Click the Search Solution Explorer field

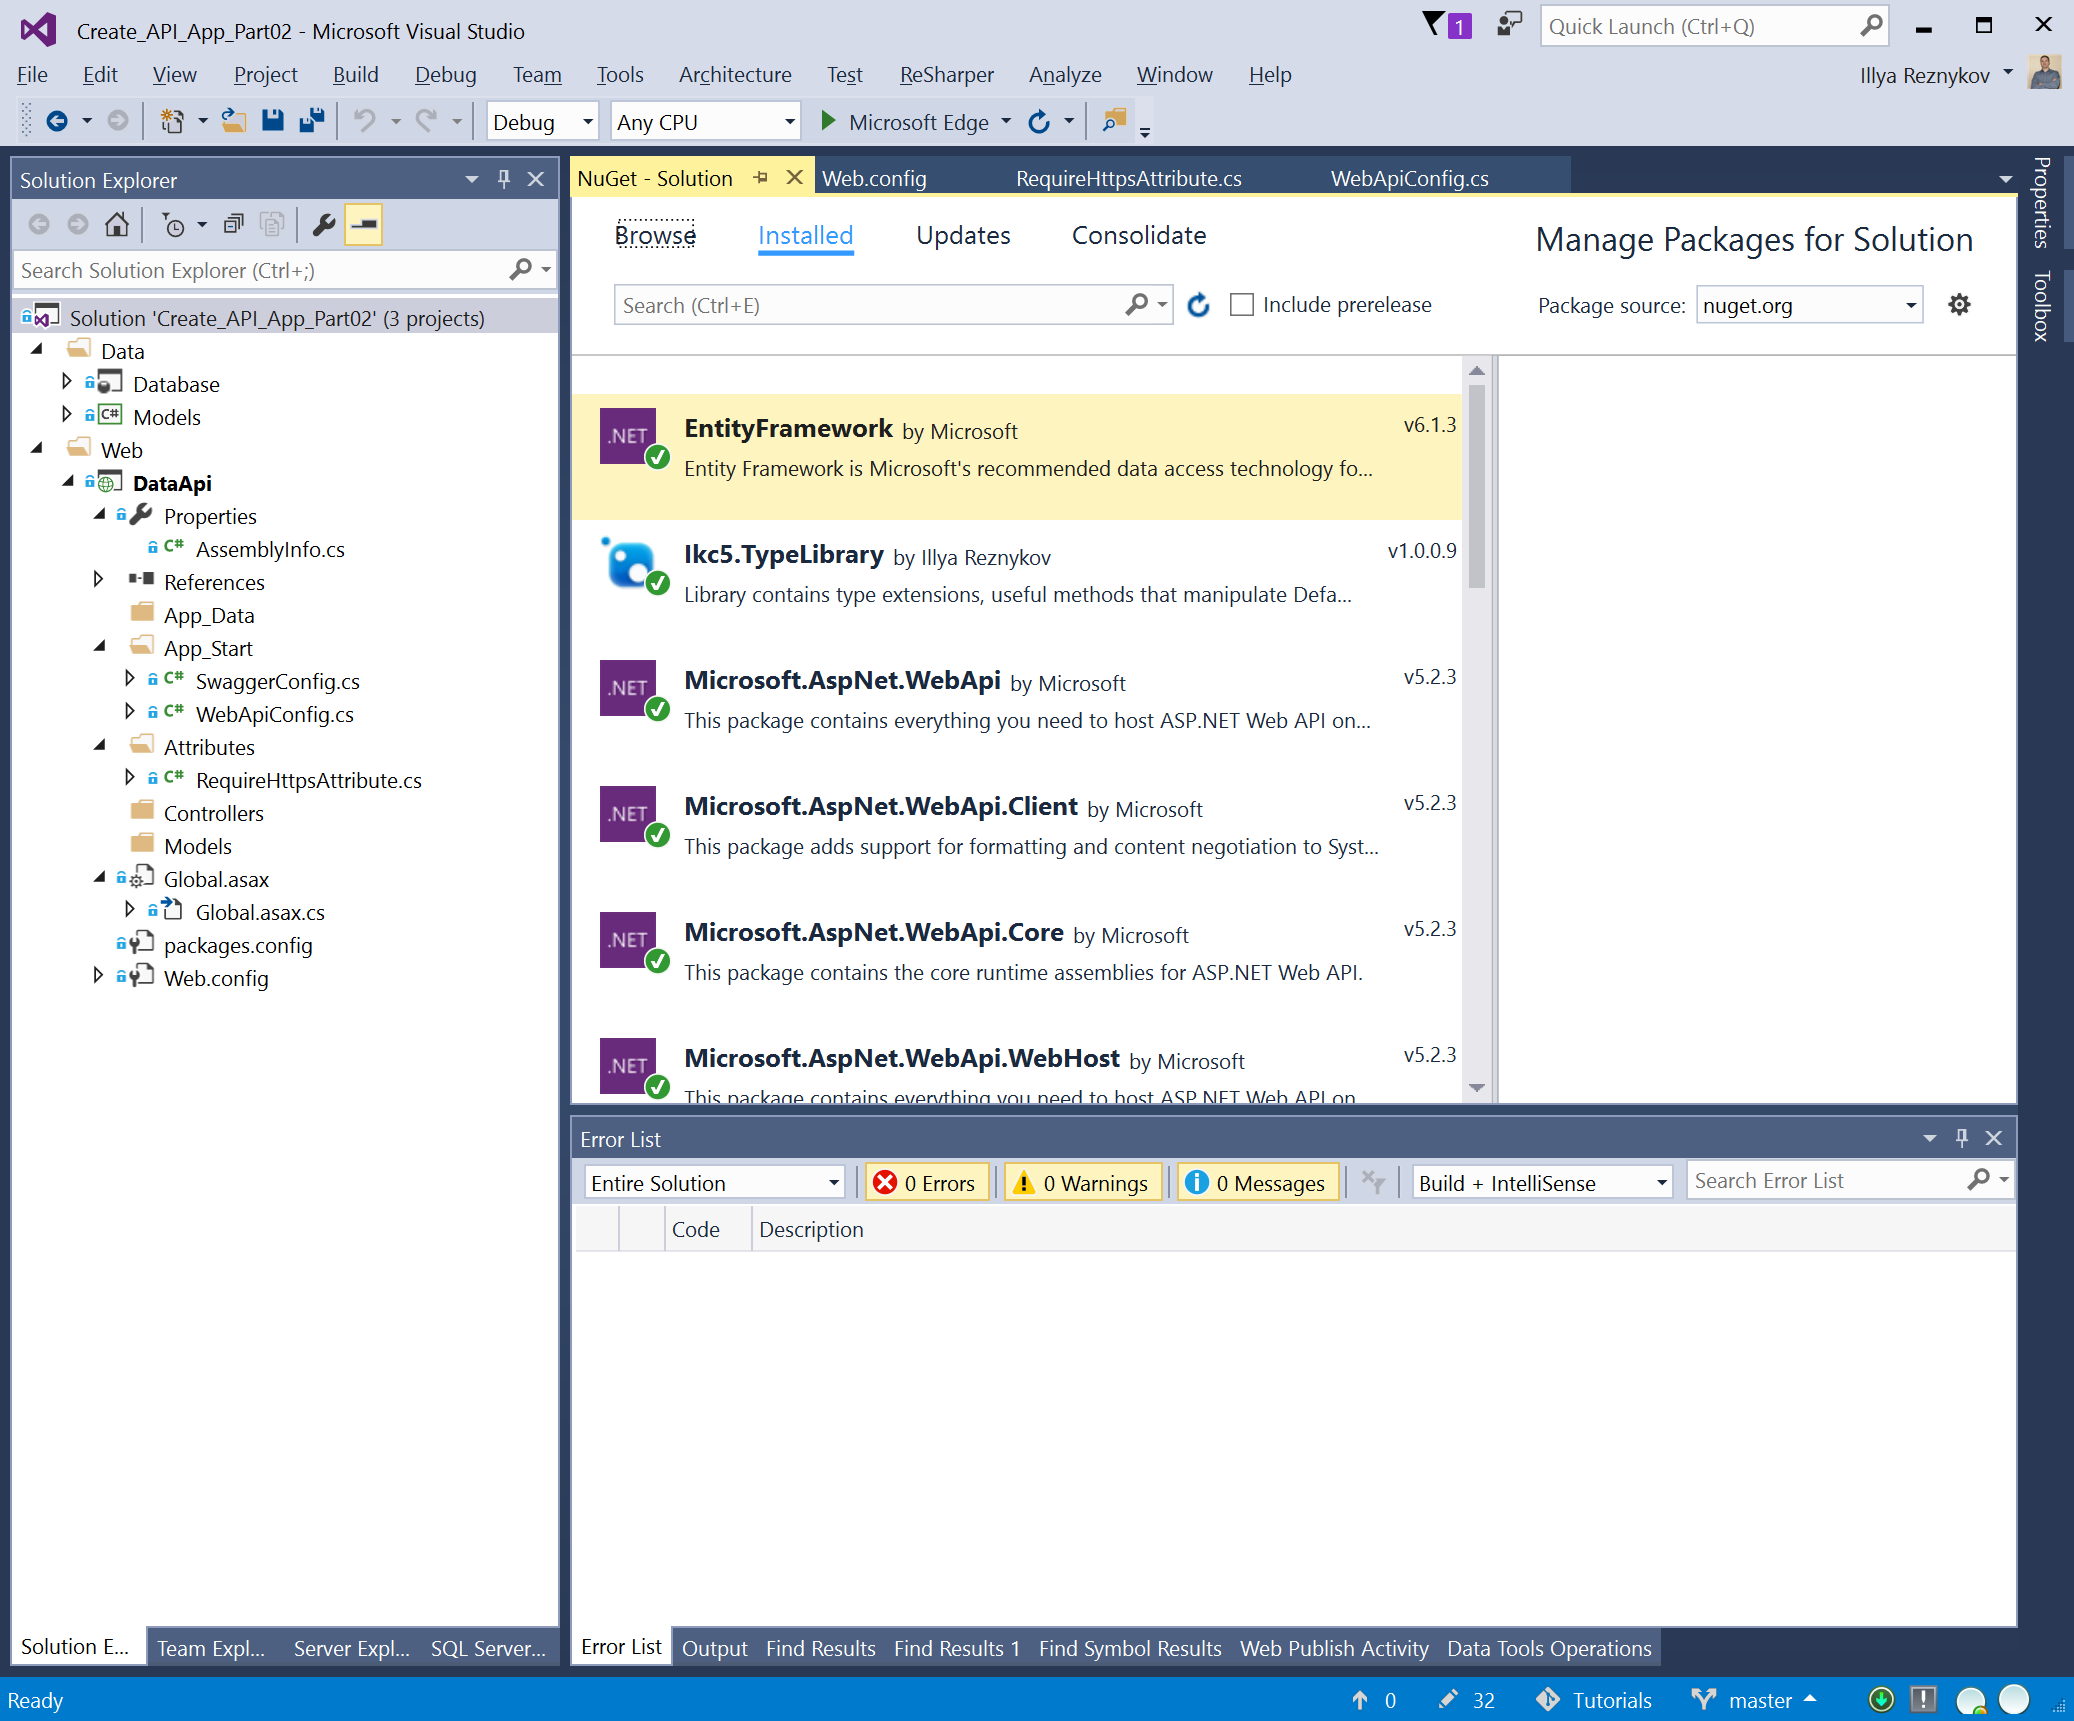(262, 271)
